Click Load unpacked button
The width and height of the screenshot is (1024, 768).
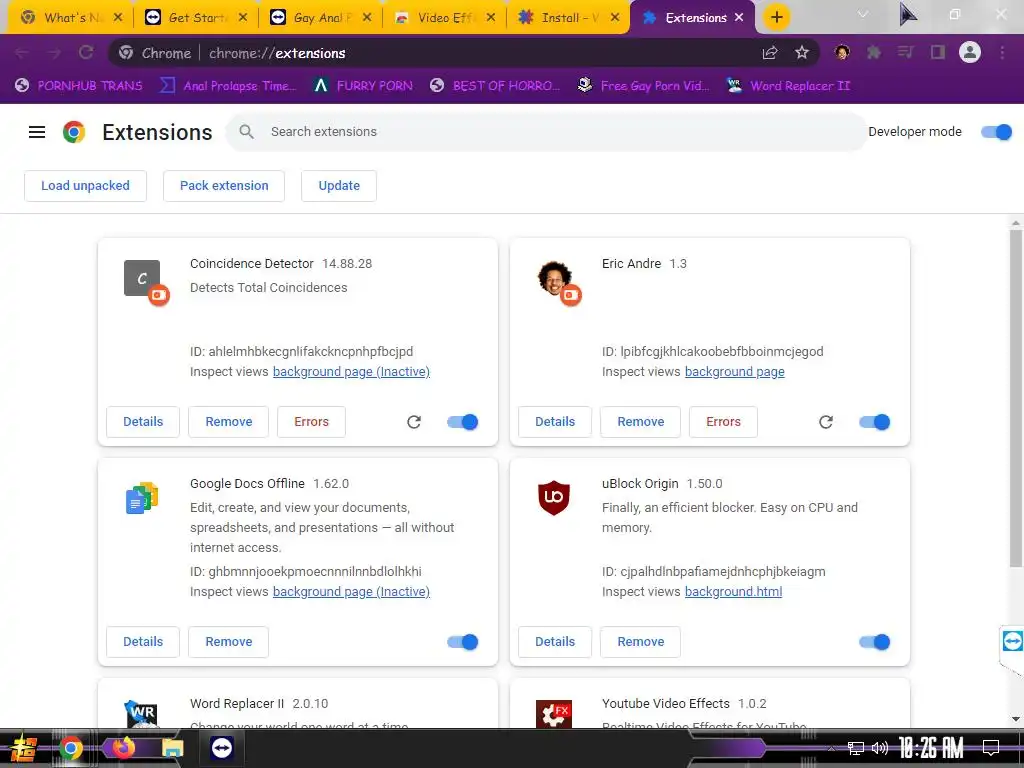click(86, 186)
